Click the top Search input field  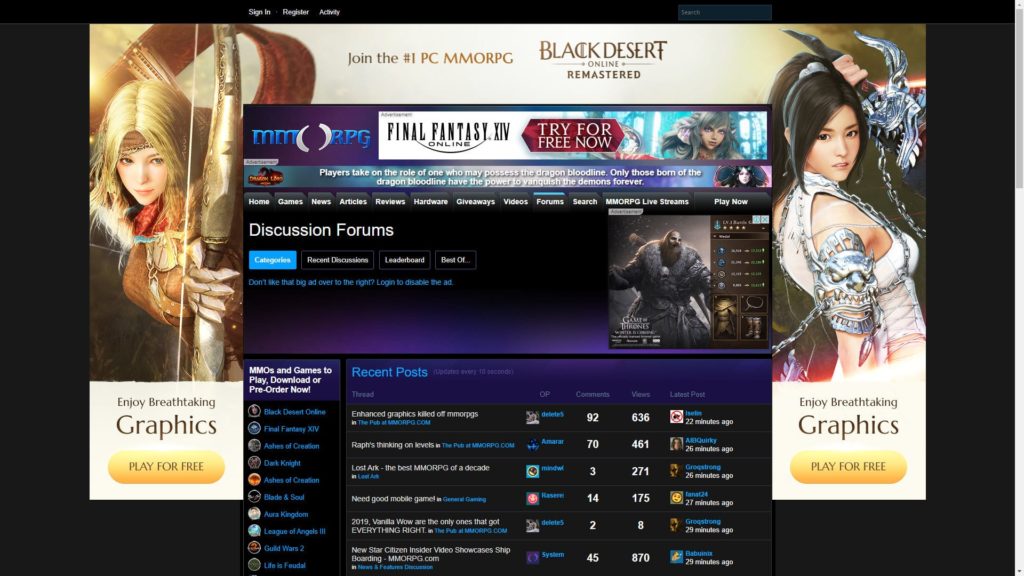pos(724,13)
